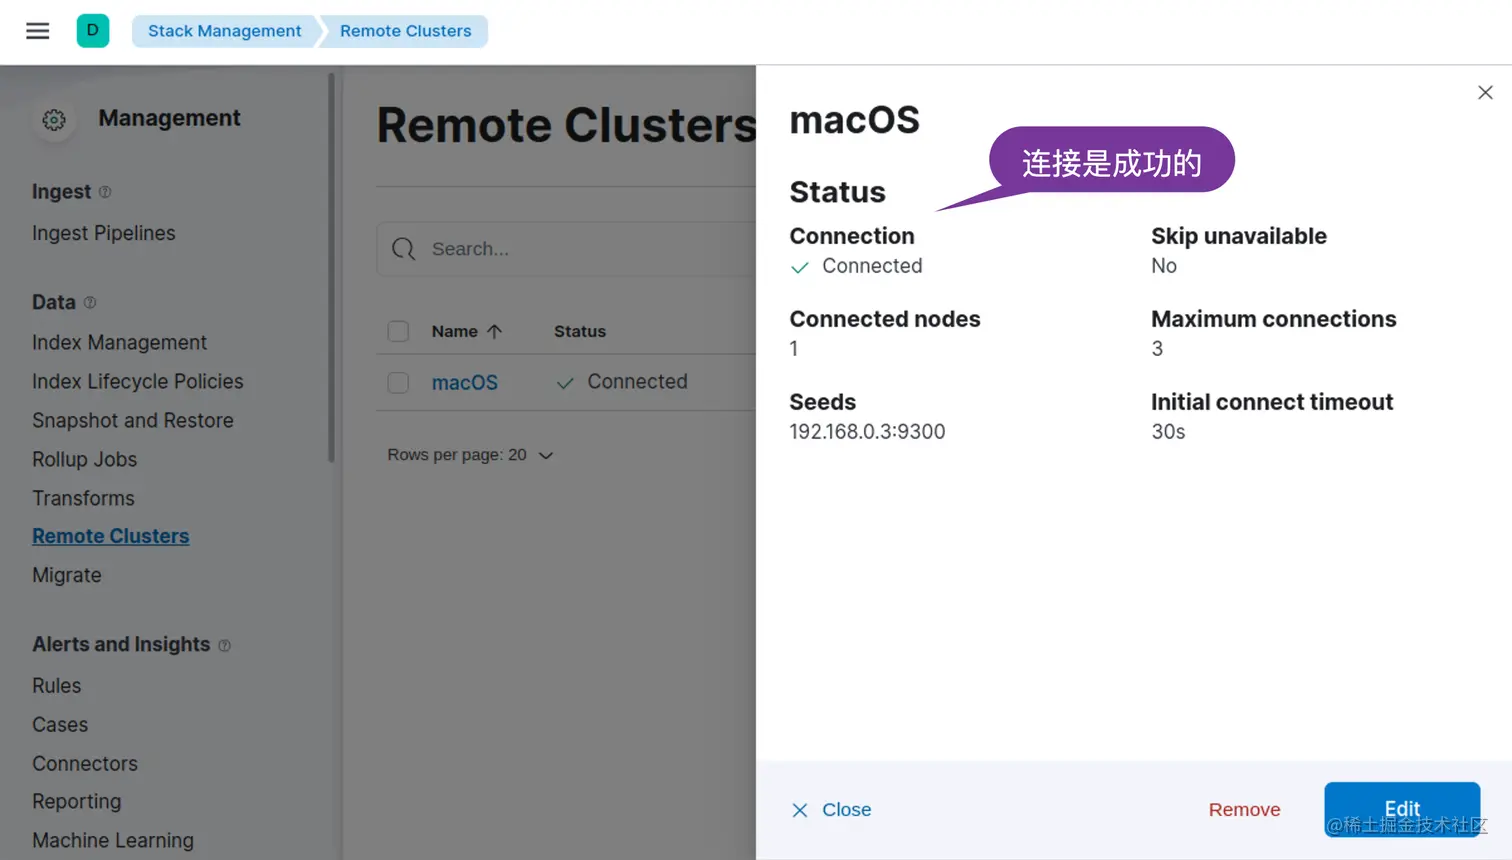
Task: Click the Edit button
Action: [1402, 809]
